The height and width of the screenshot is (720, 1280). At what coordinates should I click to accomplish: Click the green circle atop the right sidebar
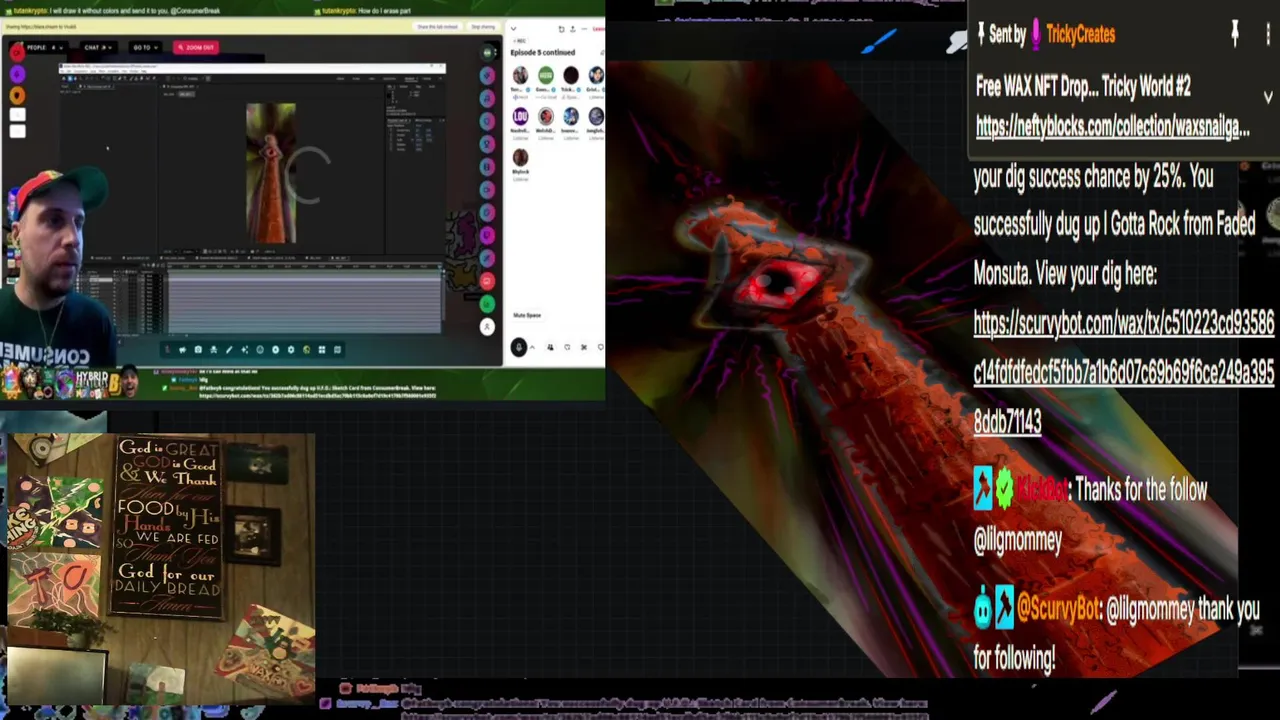coord(487,52)
